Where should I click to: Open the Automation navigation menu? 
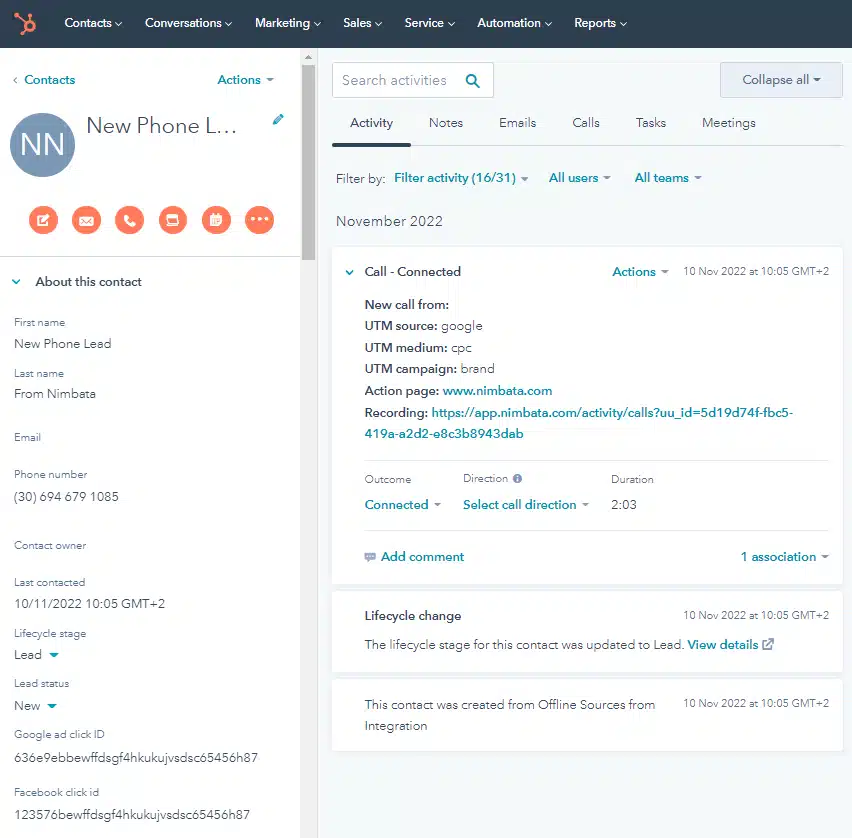click(514, 23)
